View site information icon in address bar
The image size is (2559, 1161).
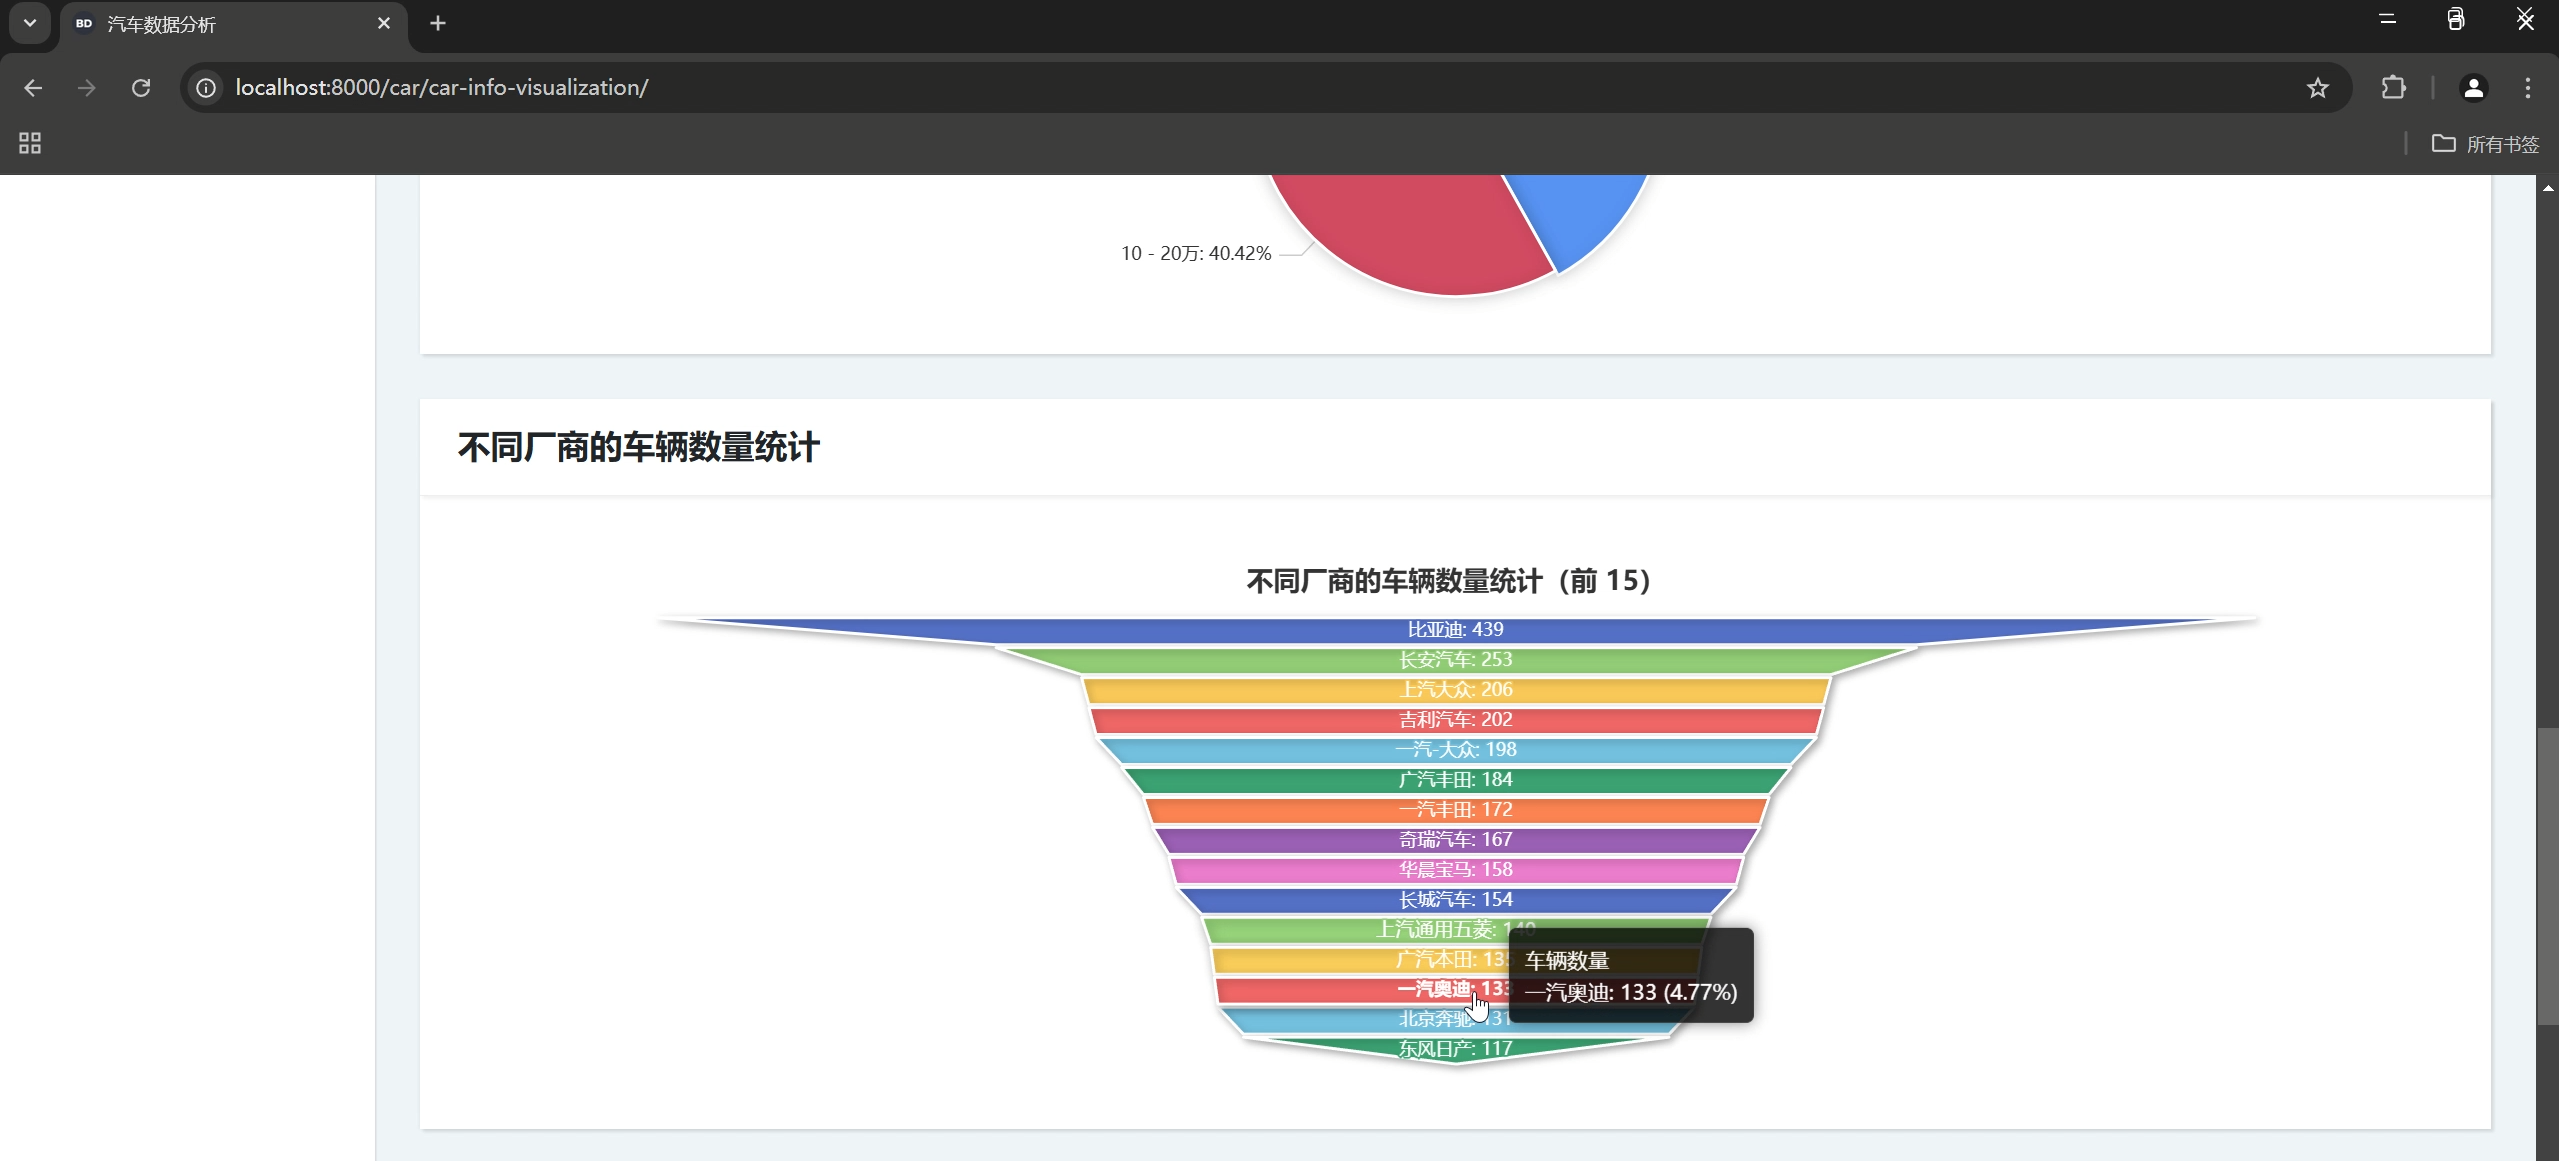click(x=206, y=88)
